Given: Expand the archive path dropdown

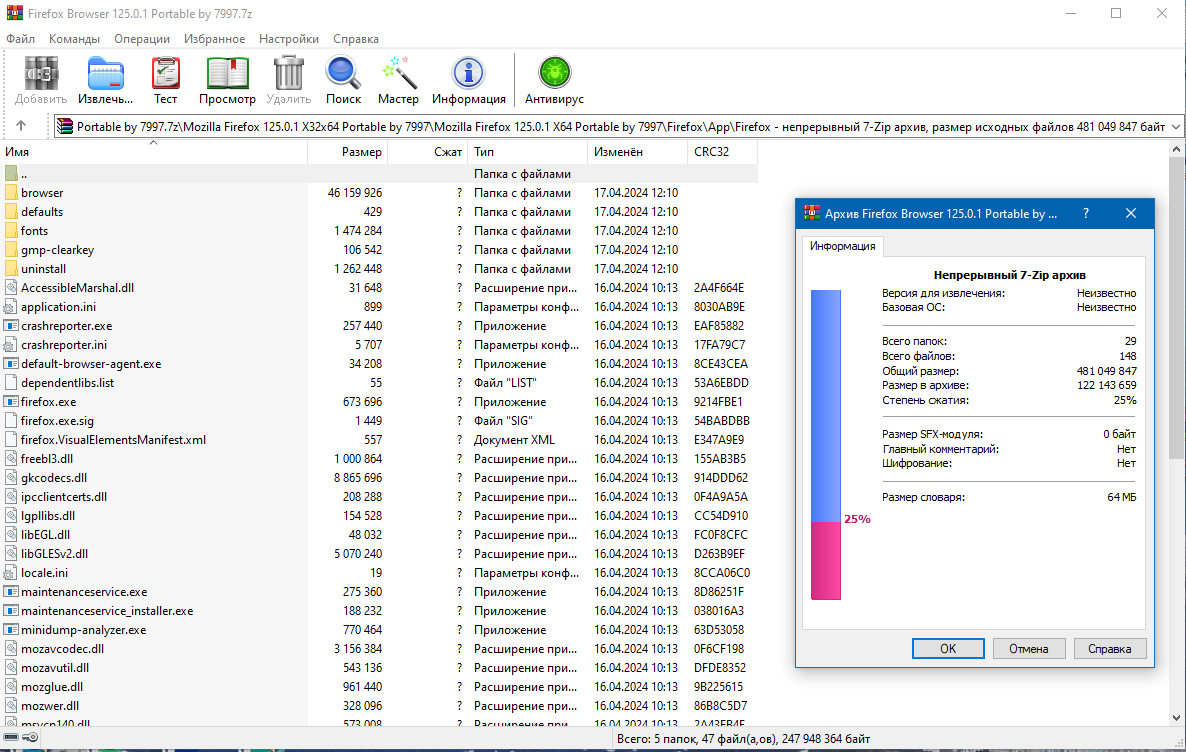Looking at the screenshot, I should click(1176, 127).
